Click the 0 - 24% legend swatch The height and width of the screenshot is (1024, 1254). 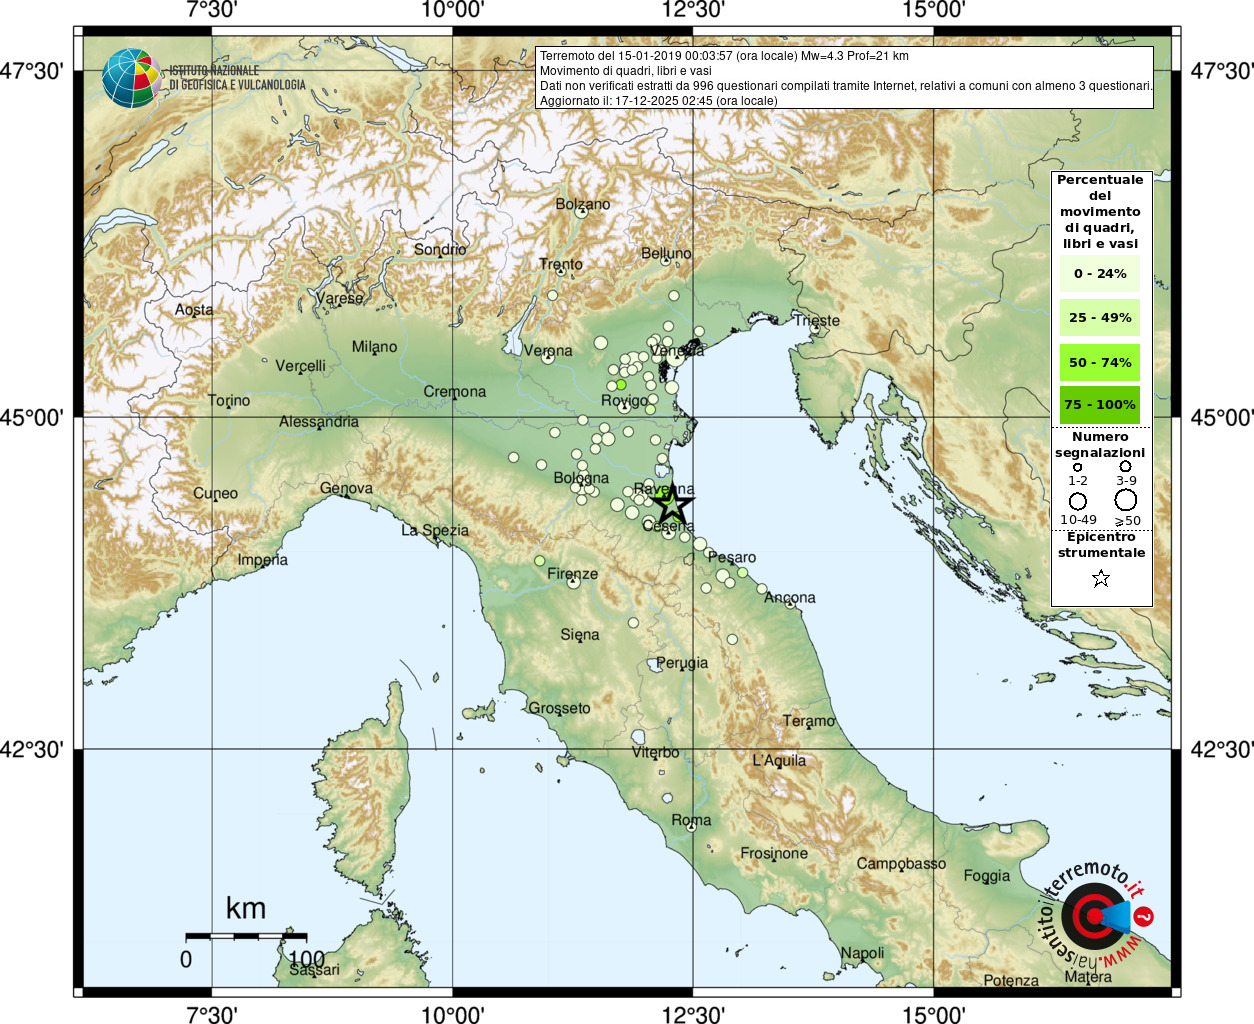coord(1100,273)
